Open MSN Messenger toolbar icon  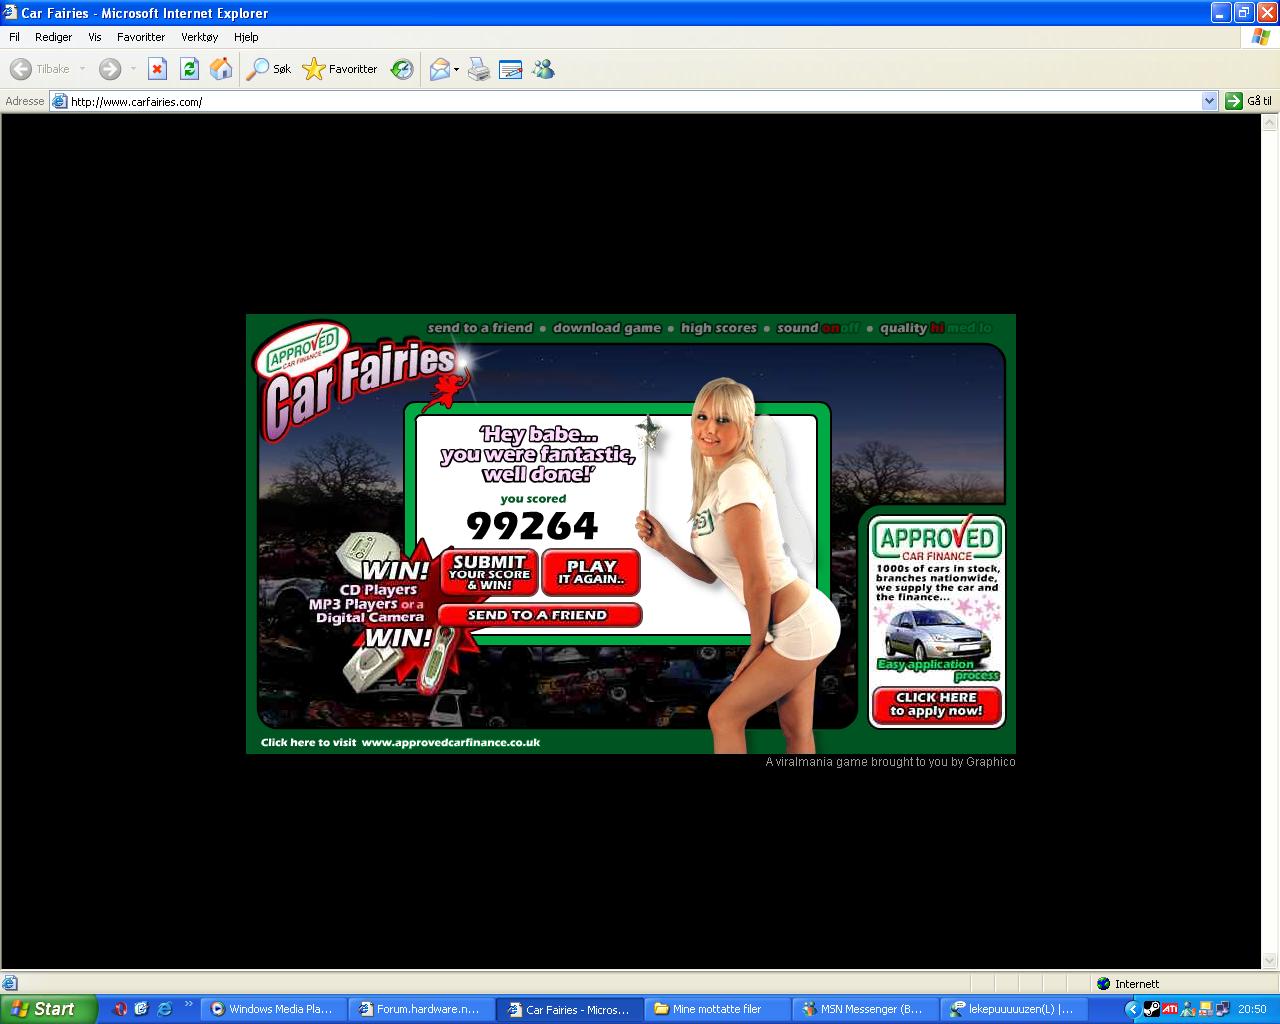(x=543, y=69)
